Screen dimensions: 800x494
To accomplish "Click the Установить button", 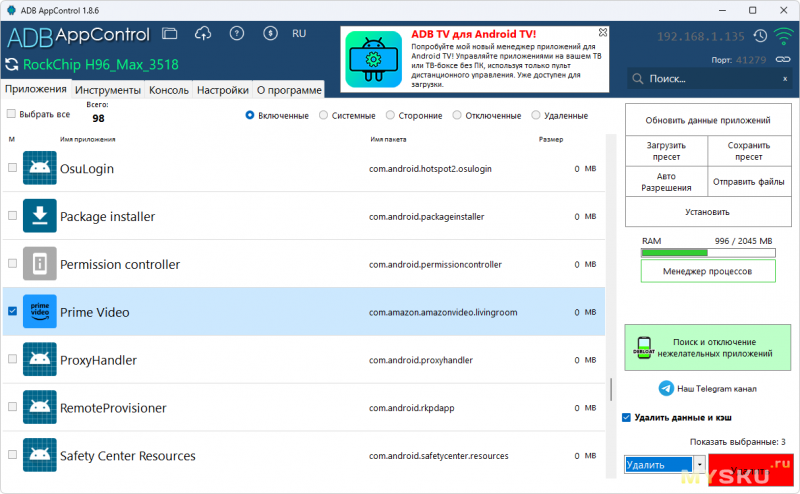I will [x=708, y=212].
